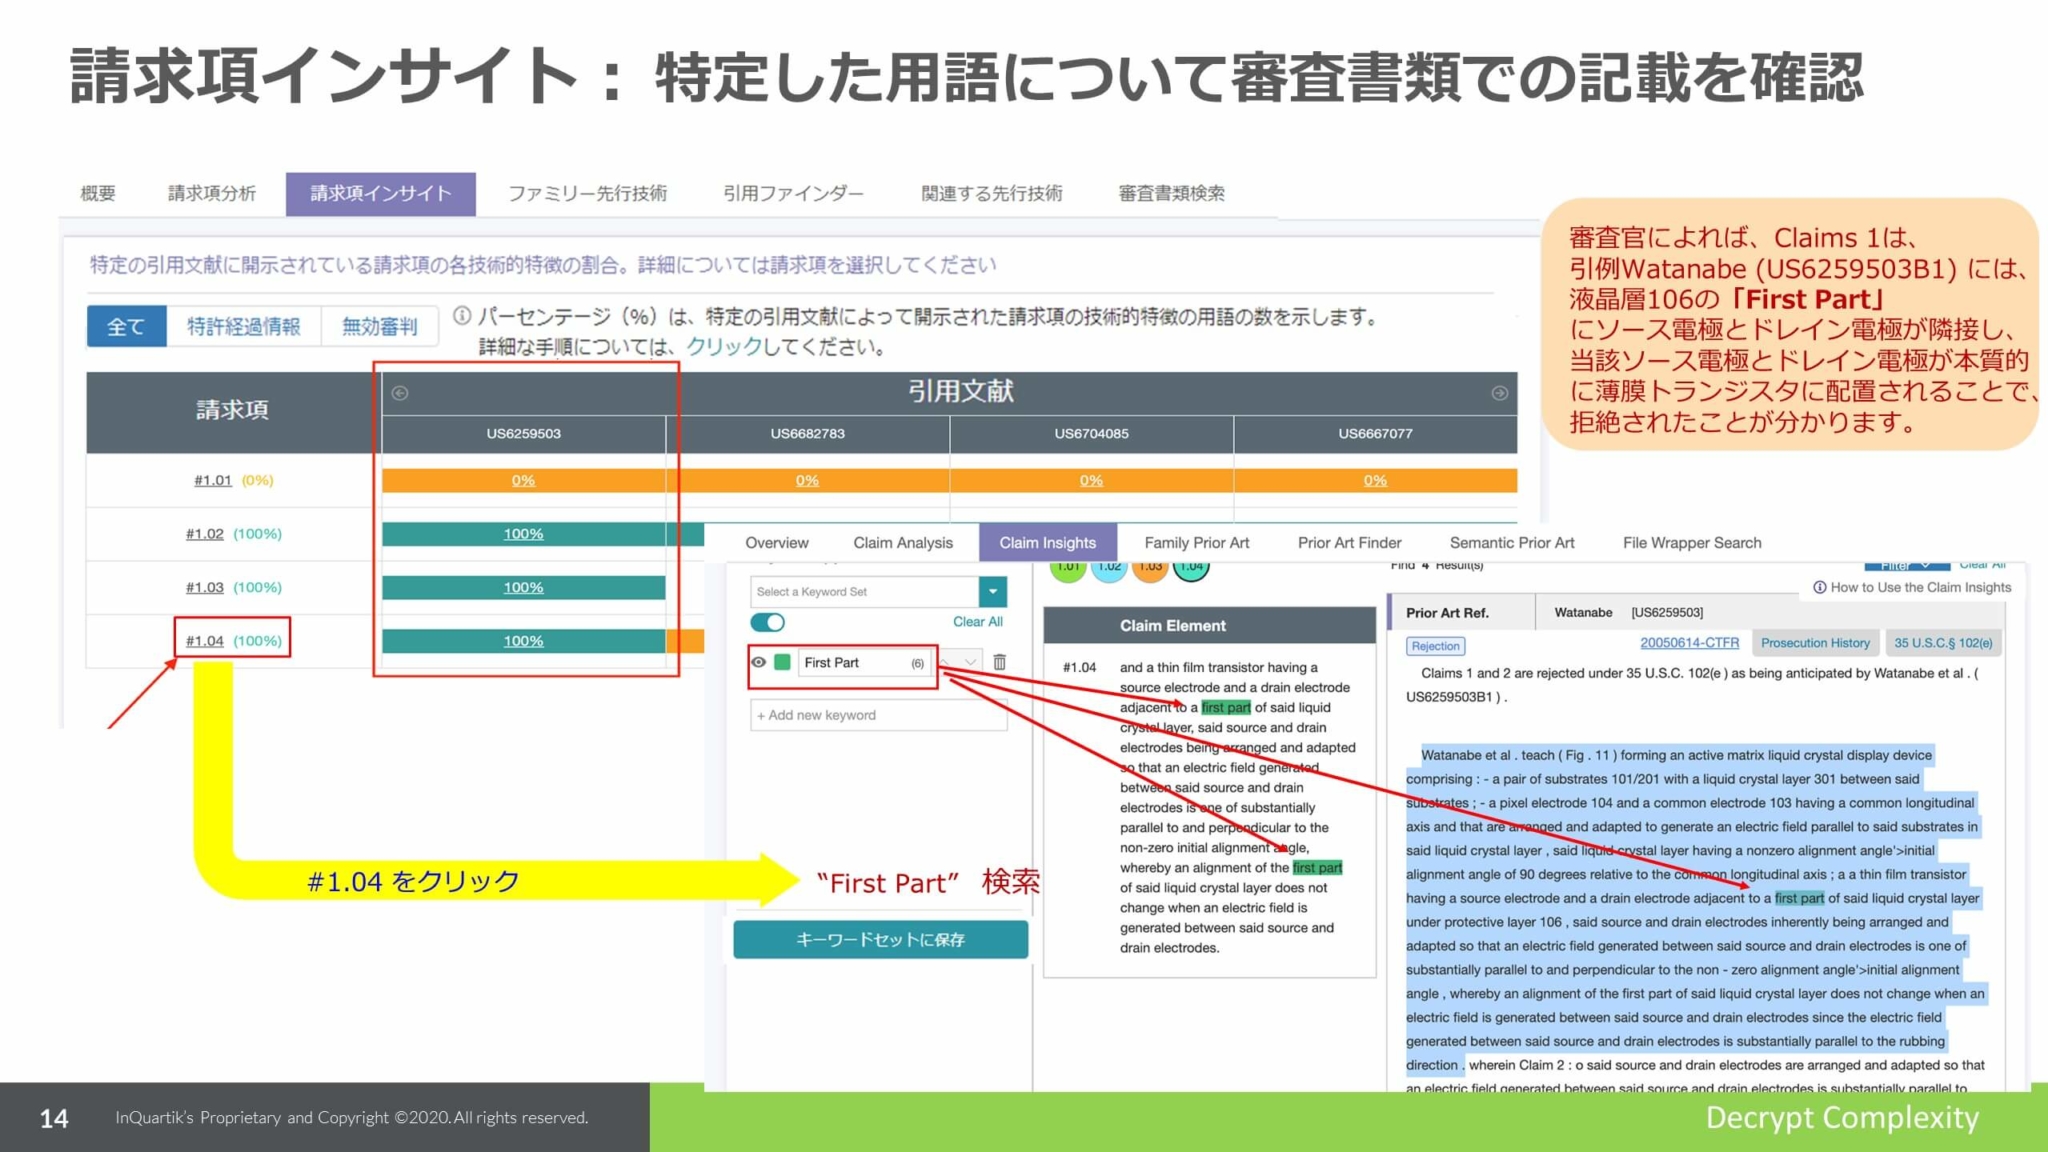This screenshot has width=2048, height=1152.
Task: Select the 無効審判 filter button
Action: [x=379, y=326]
